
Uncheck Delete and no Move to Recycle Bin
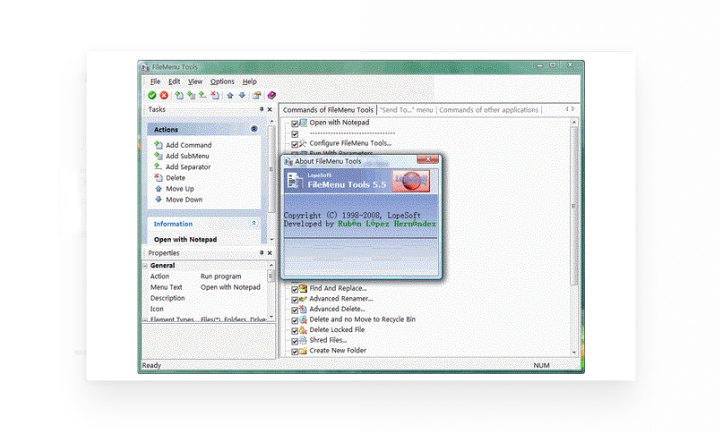coord(295,320)
